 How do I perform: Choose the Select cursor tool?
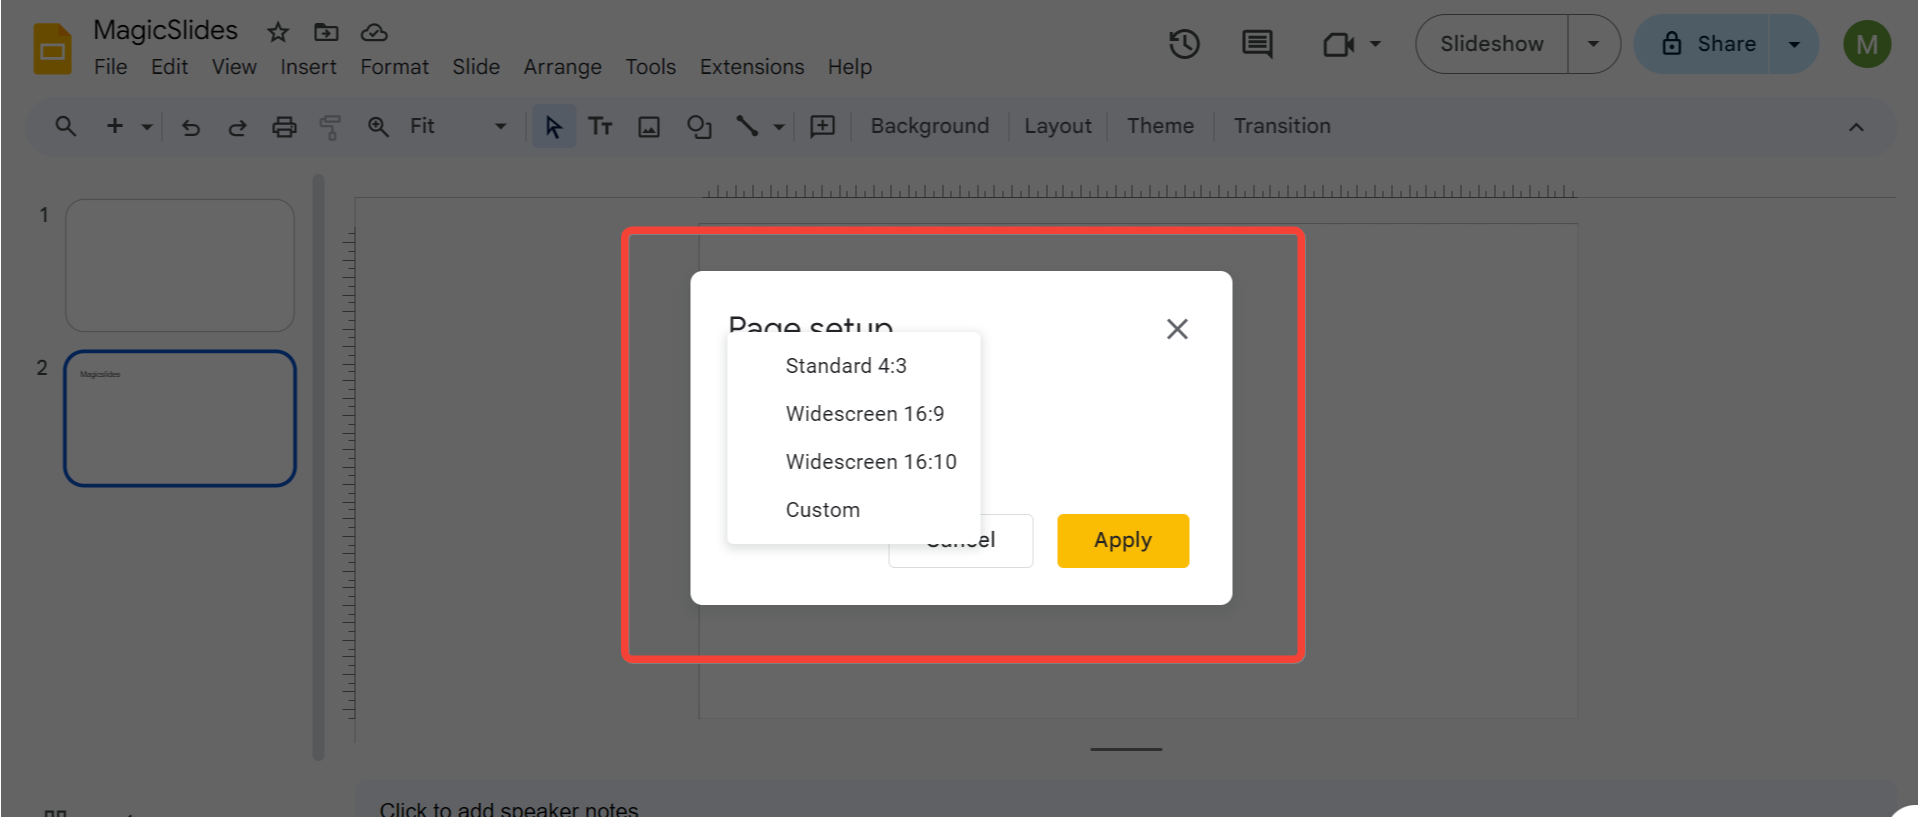tap(553, 127)
